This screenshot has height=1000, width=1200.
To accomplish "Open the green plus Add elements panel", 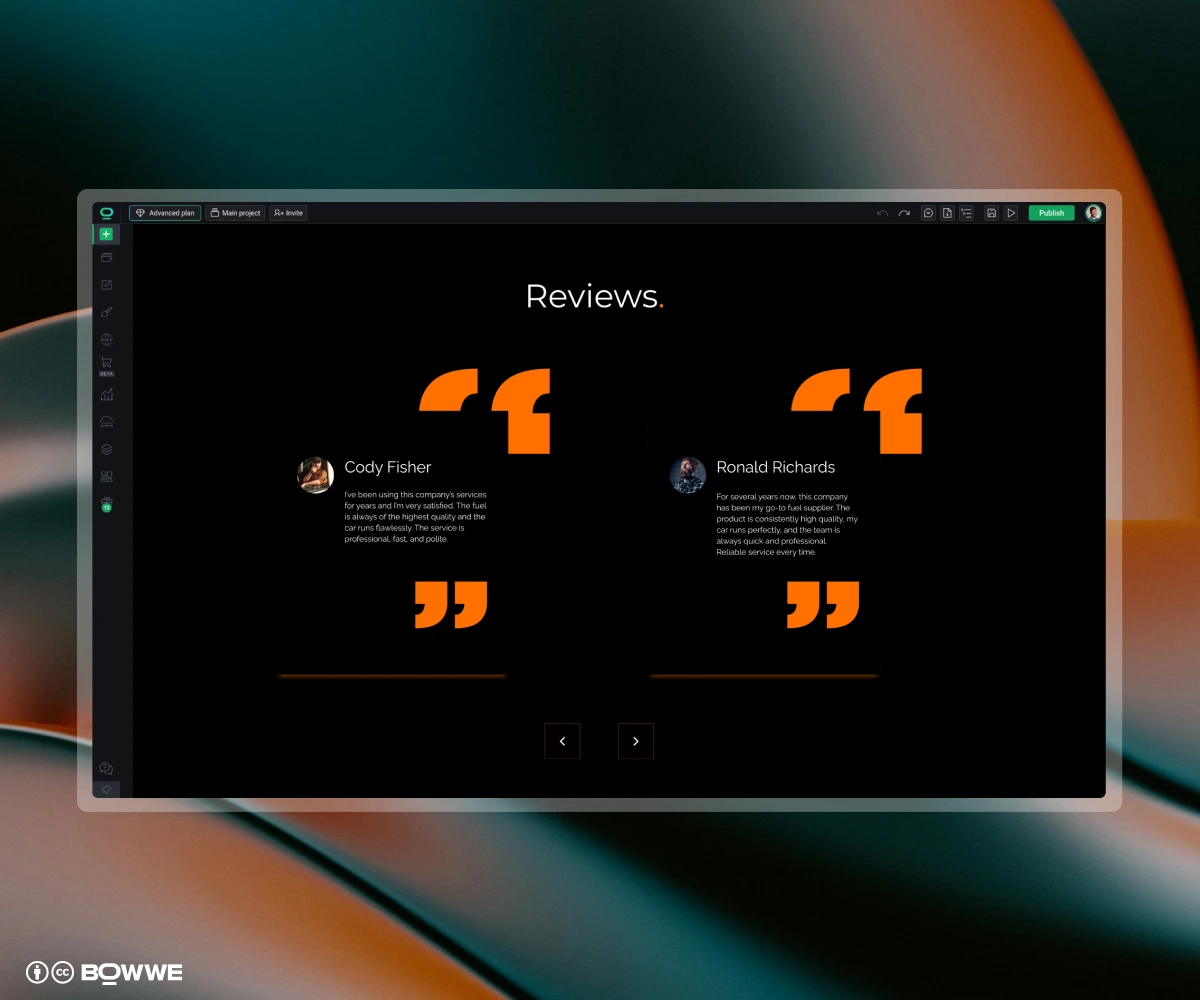I will pyautogui.click(x=106, y=234).
